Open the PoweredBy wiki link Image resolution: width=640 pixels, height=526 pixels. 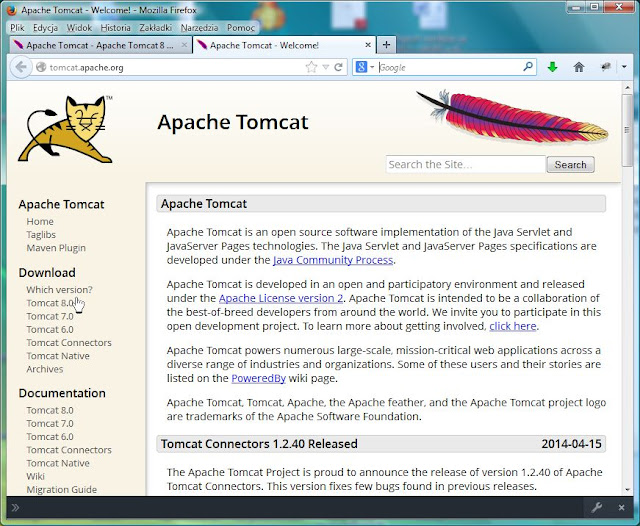click(x=258, y=378)
